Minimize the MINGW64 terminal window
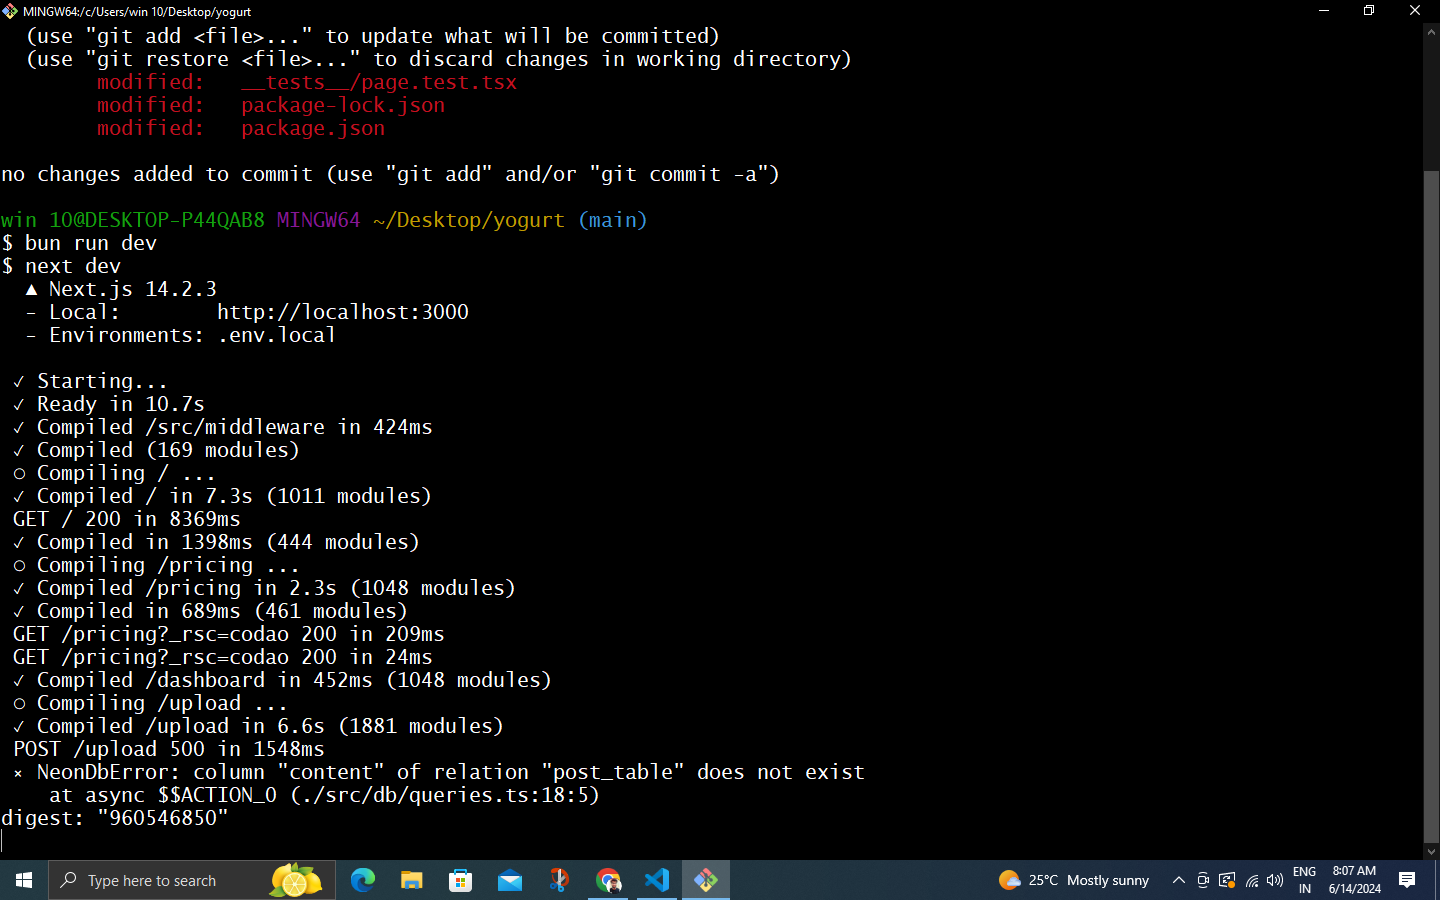 pyautogui.click(x=1324, y=11)
